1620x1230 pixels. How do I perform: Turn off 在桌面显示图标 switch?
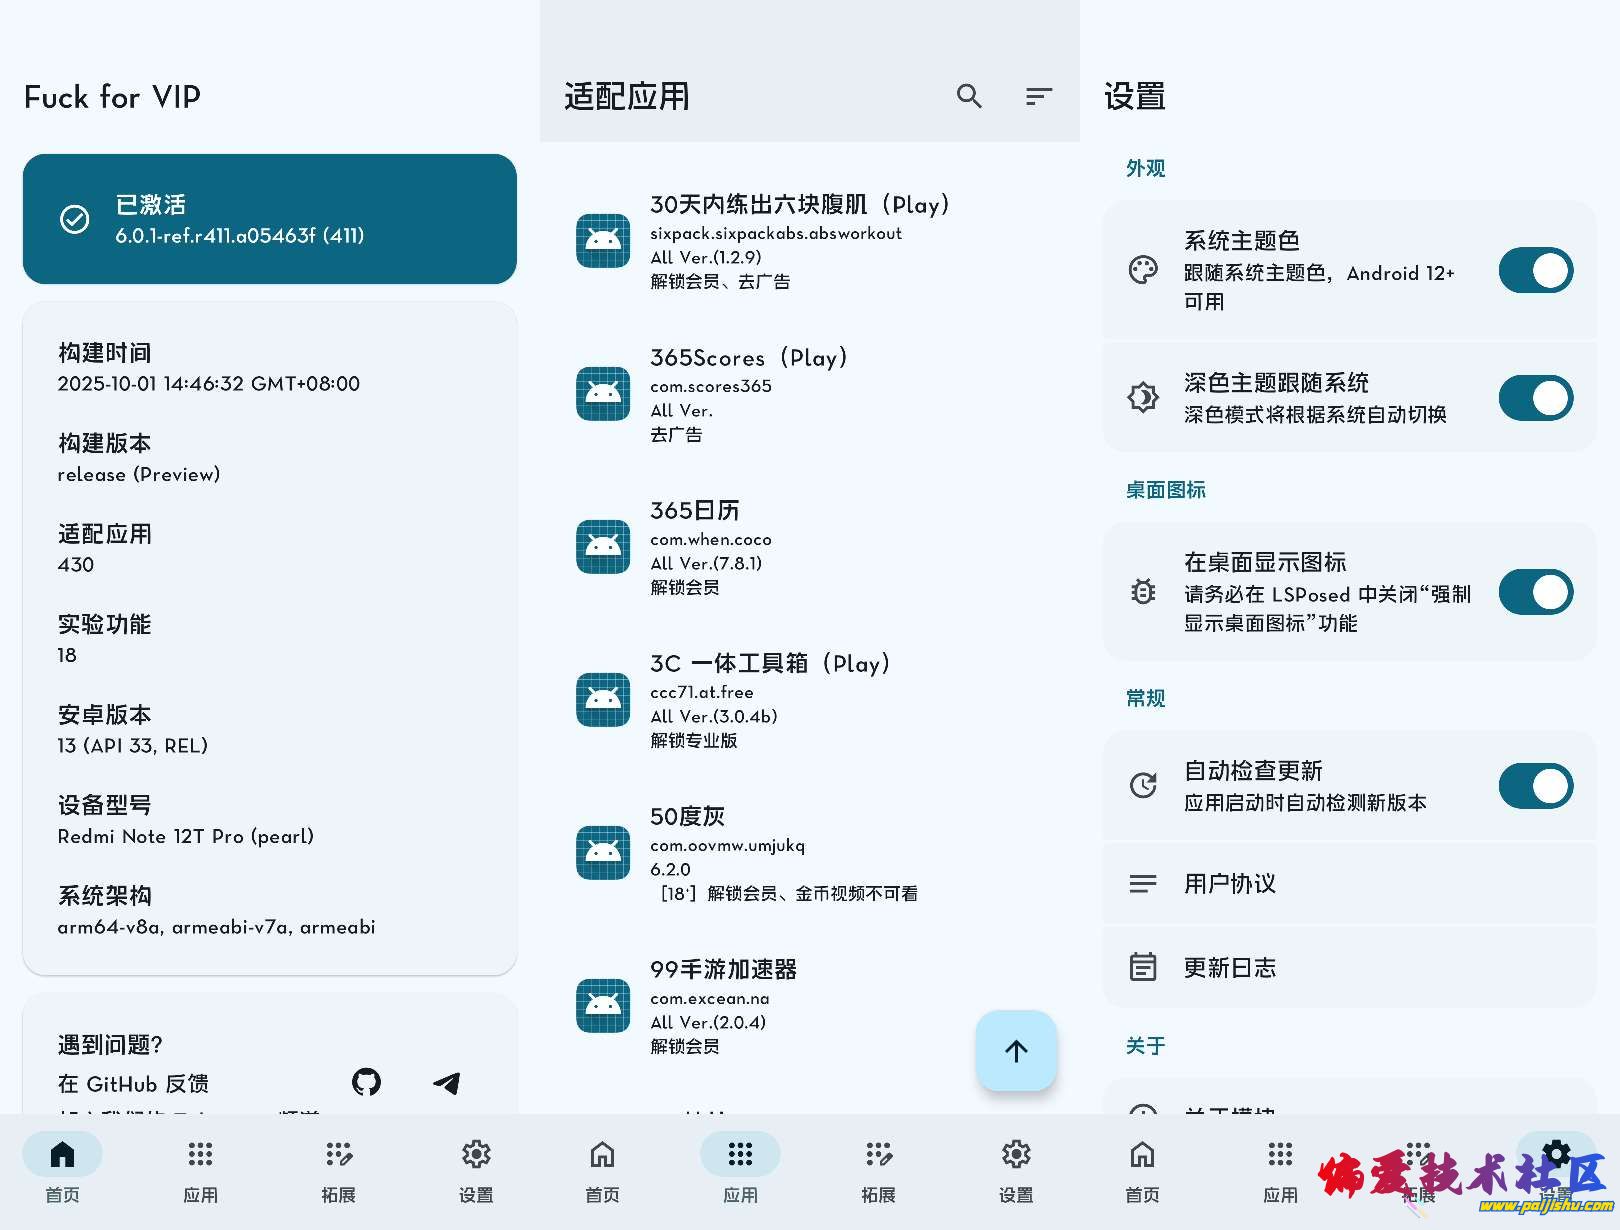coord(1535,592)
